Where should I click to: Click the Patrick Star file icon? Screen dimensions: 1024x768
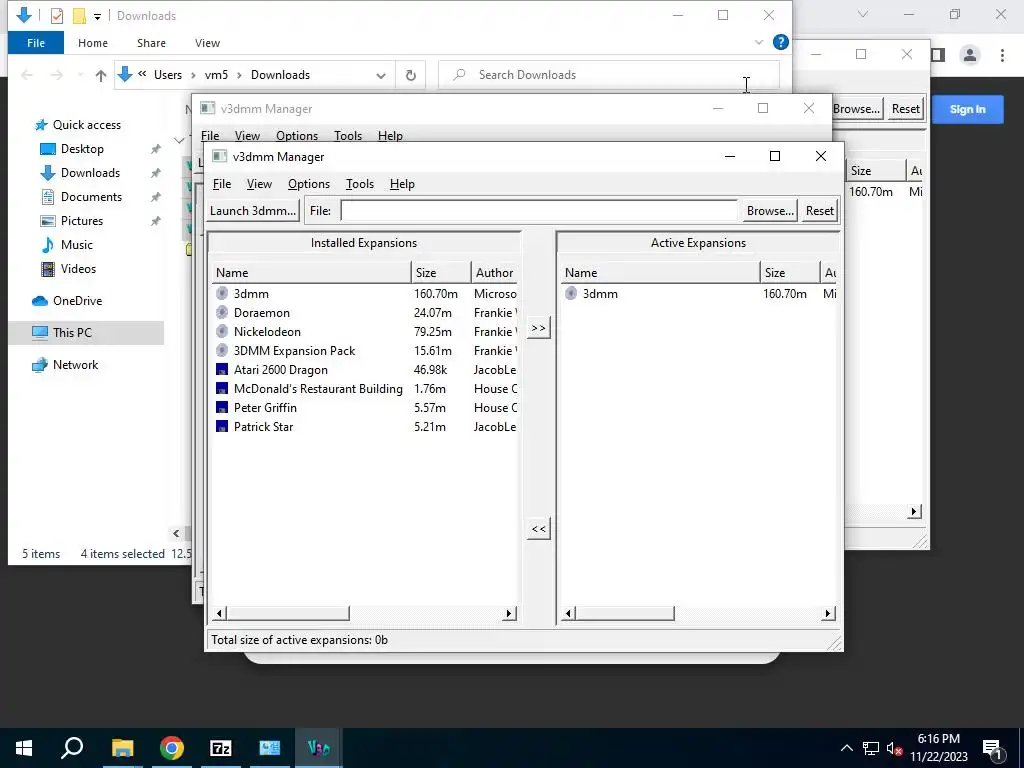[222, 426]
